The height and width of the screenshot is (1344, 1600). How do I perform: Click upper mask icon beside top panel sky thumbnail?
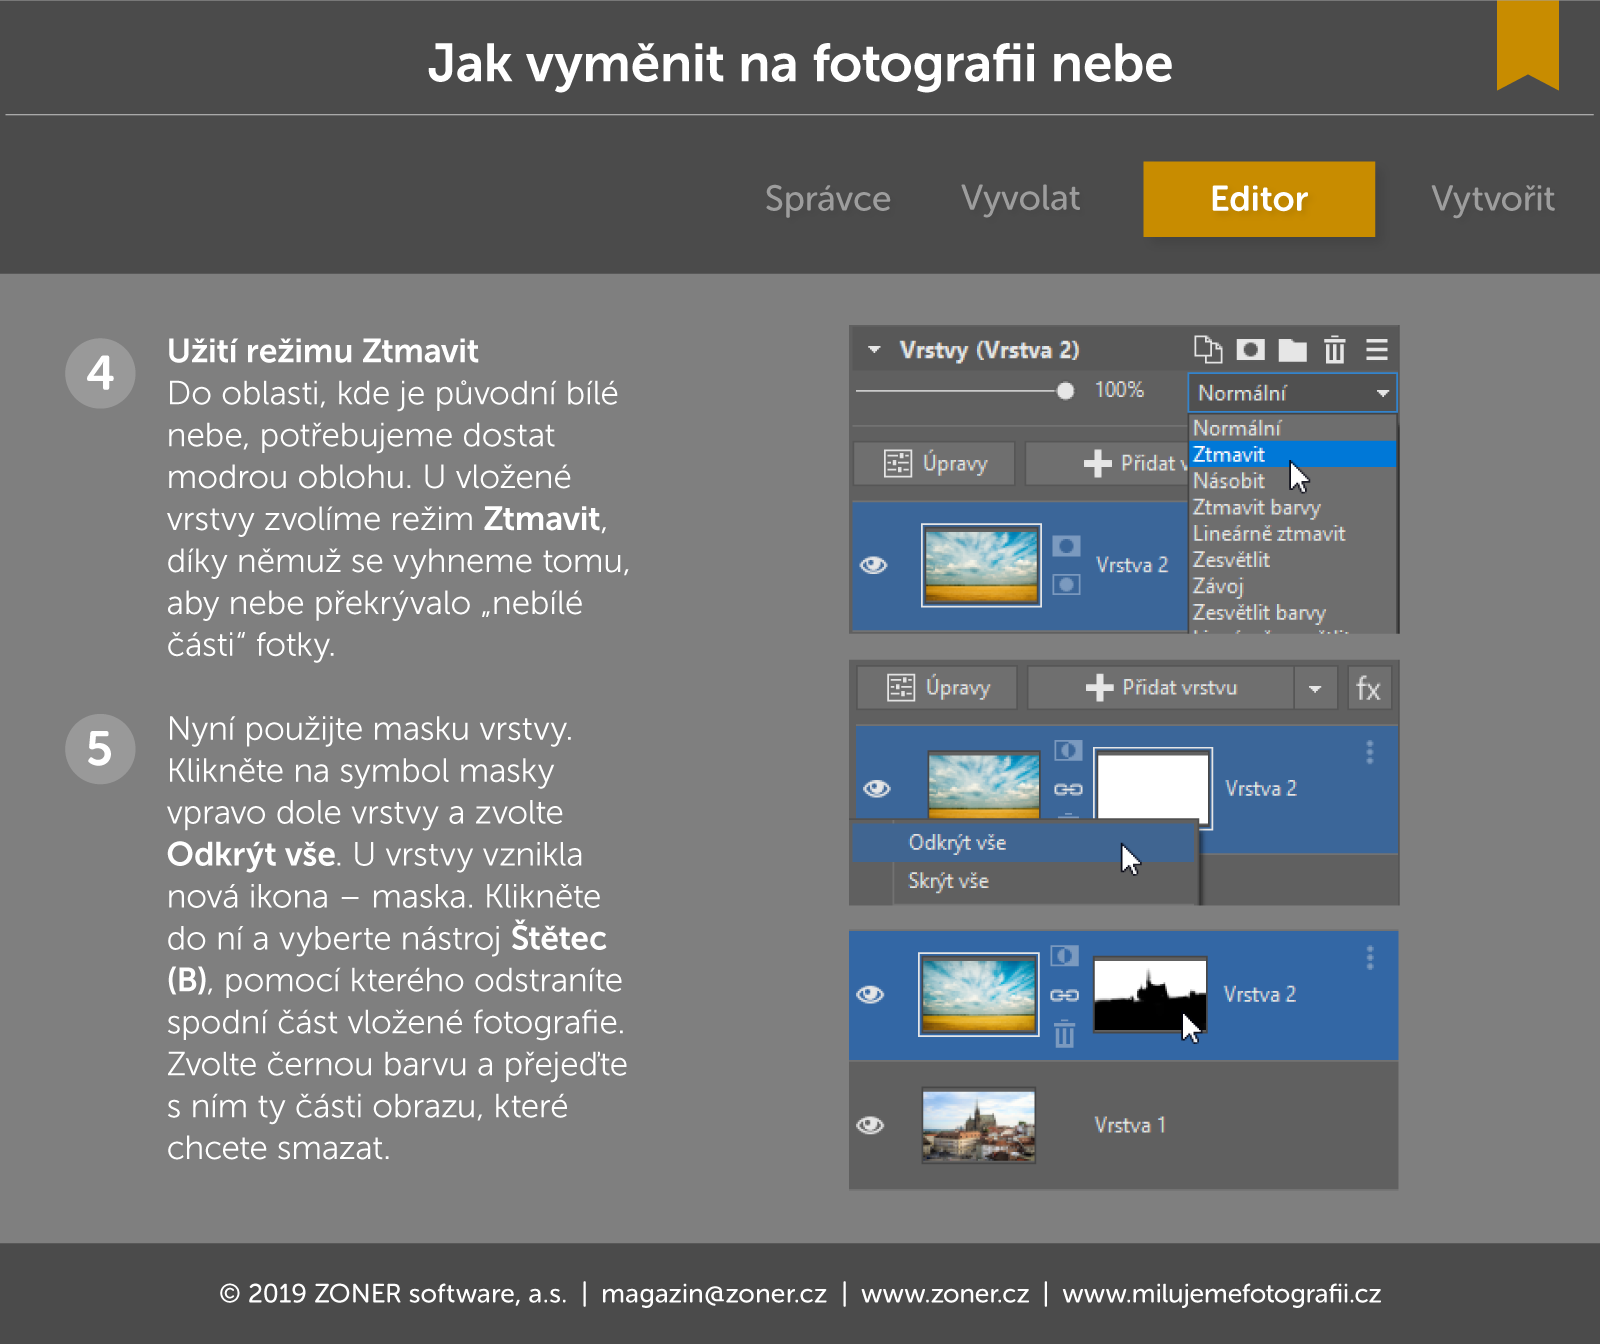click(1066, 546)
